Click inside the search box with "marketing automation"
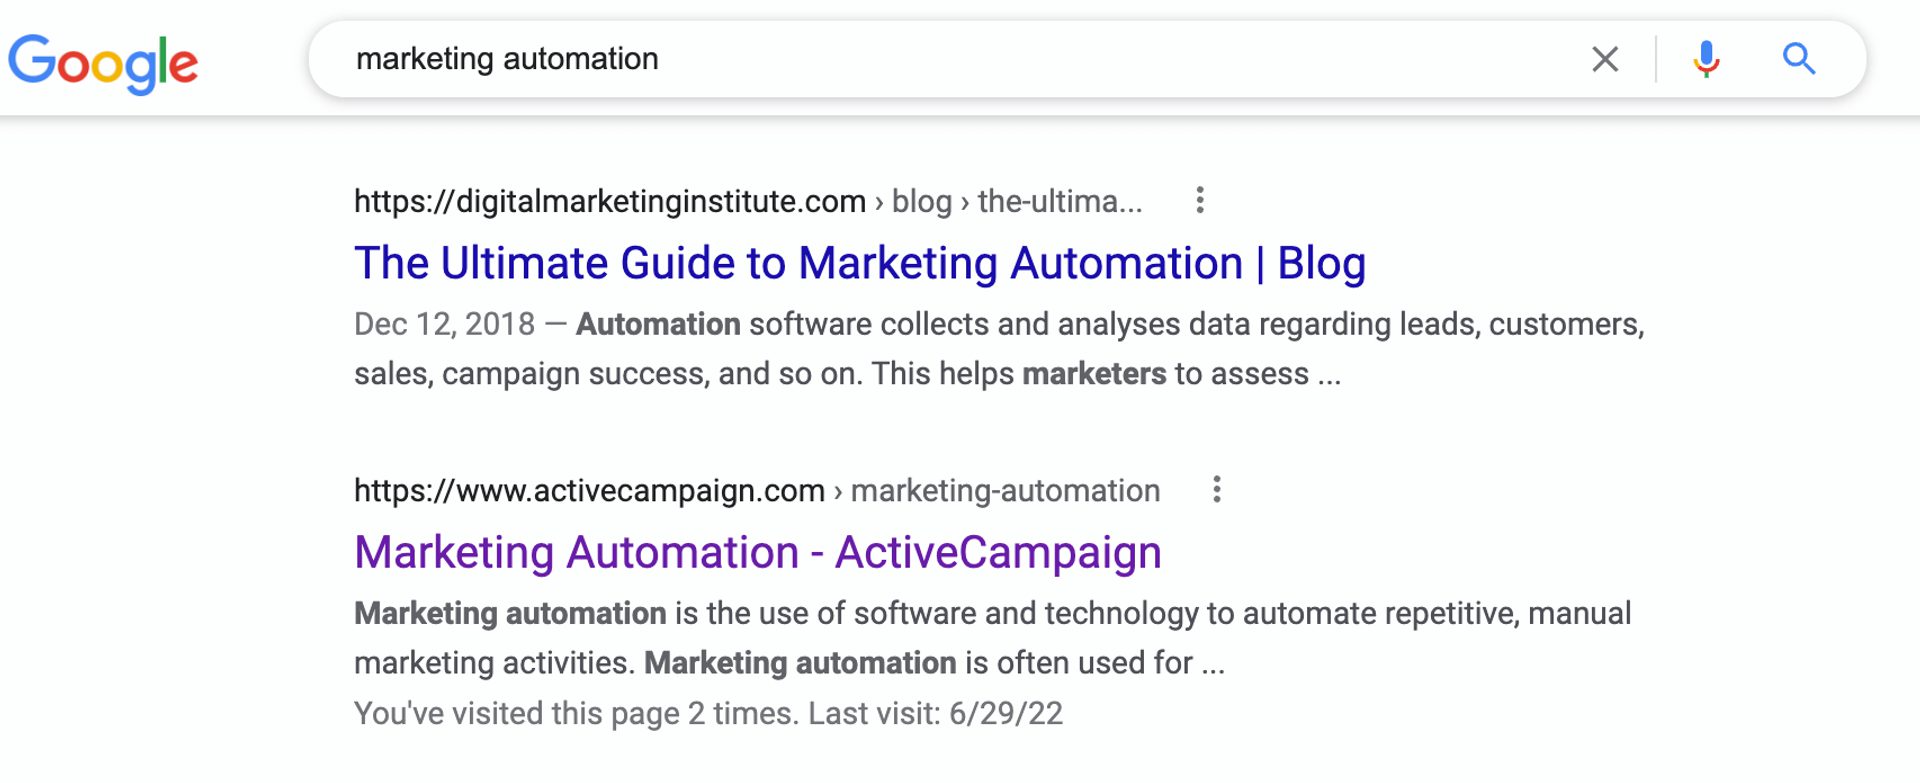The image size is (1920, 783). 508,58
